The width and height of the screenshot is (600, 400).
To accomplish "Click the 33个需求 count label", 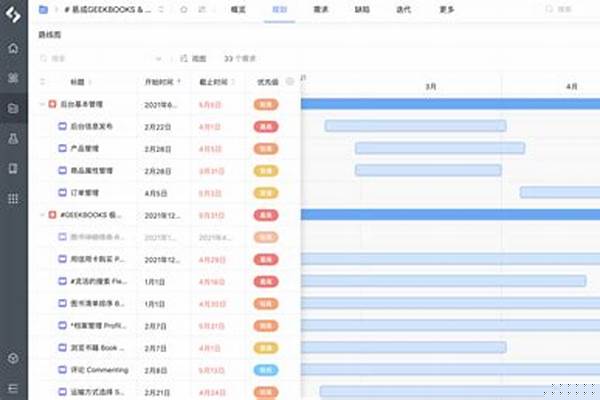I will coord(240,59).
